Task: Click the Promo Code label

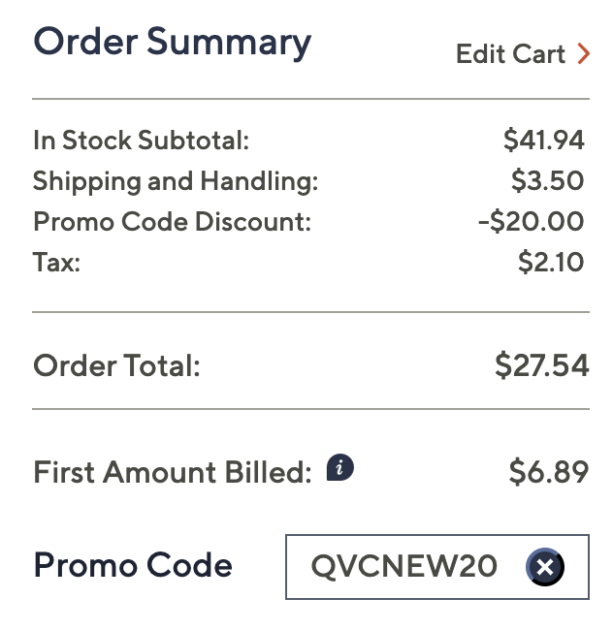Action: tap(133, 566)
